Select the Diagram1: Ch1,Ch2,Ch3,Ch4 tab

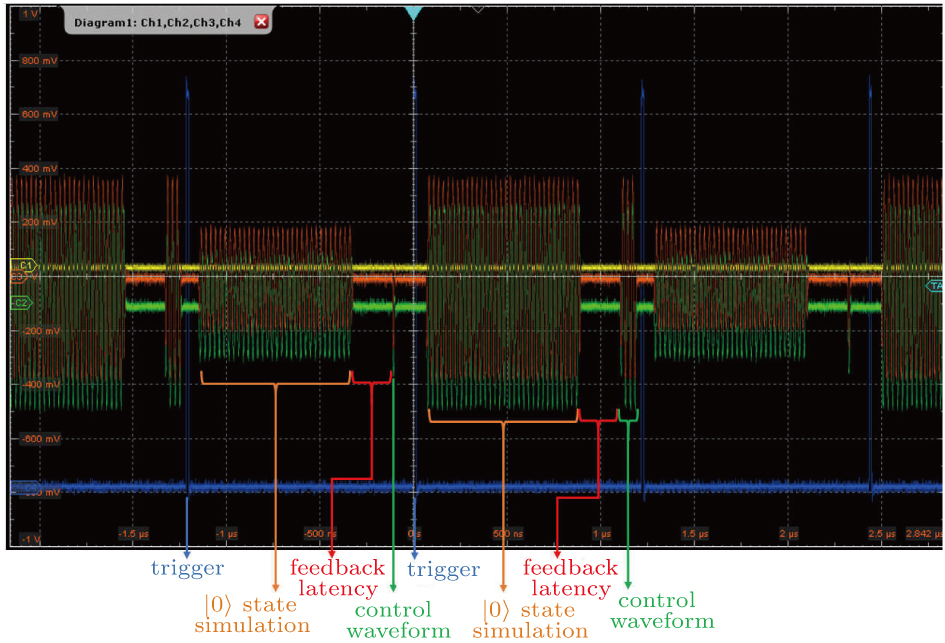click(168, 22)
